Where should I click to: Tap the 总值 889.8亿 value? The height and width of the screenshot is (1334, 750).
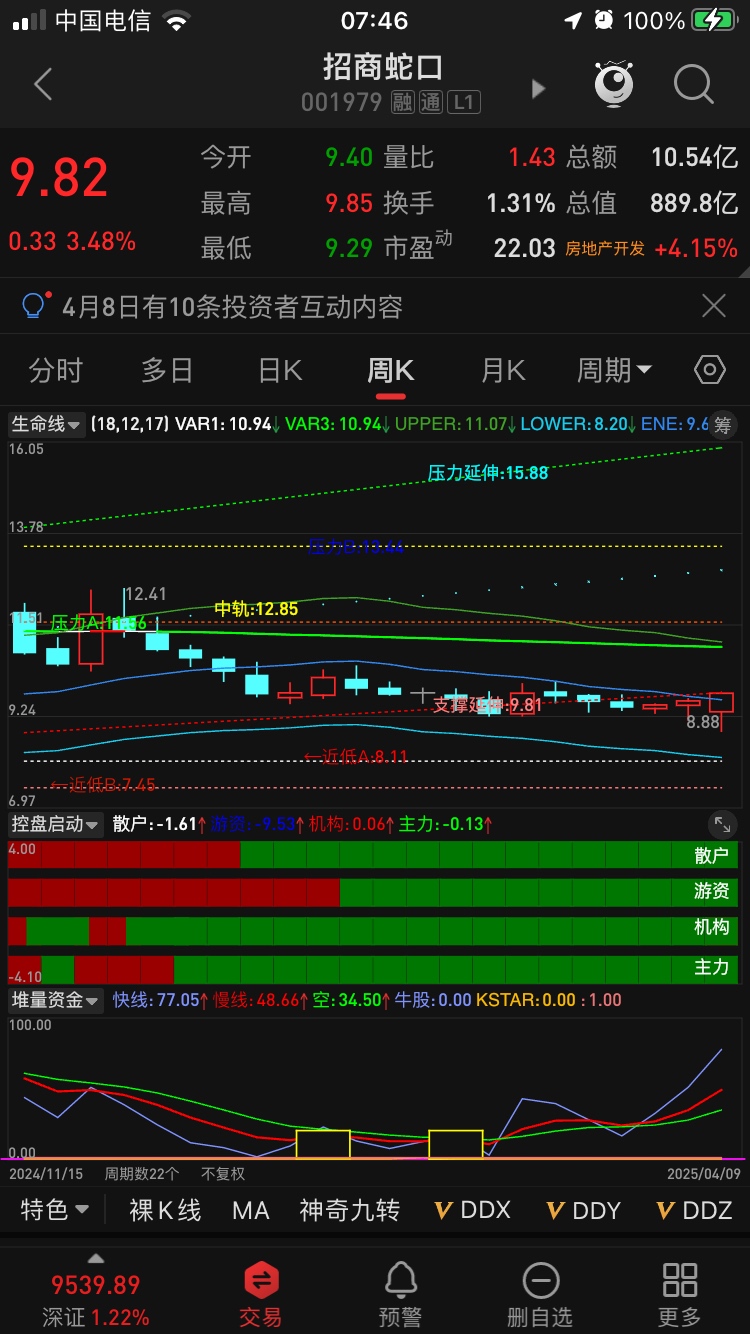(694, 203)
